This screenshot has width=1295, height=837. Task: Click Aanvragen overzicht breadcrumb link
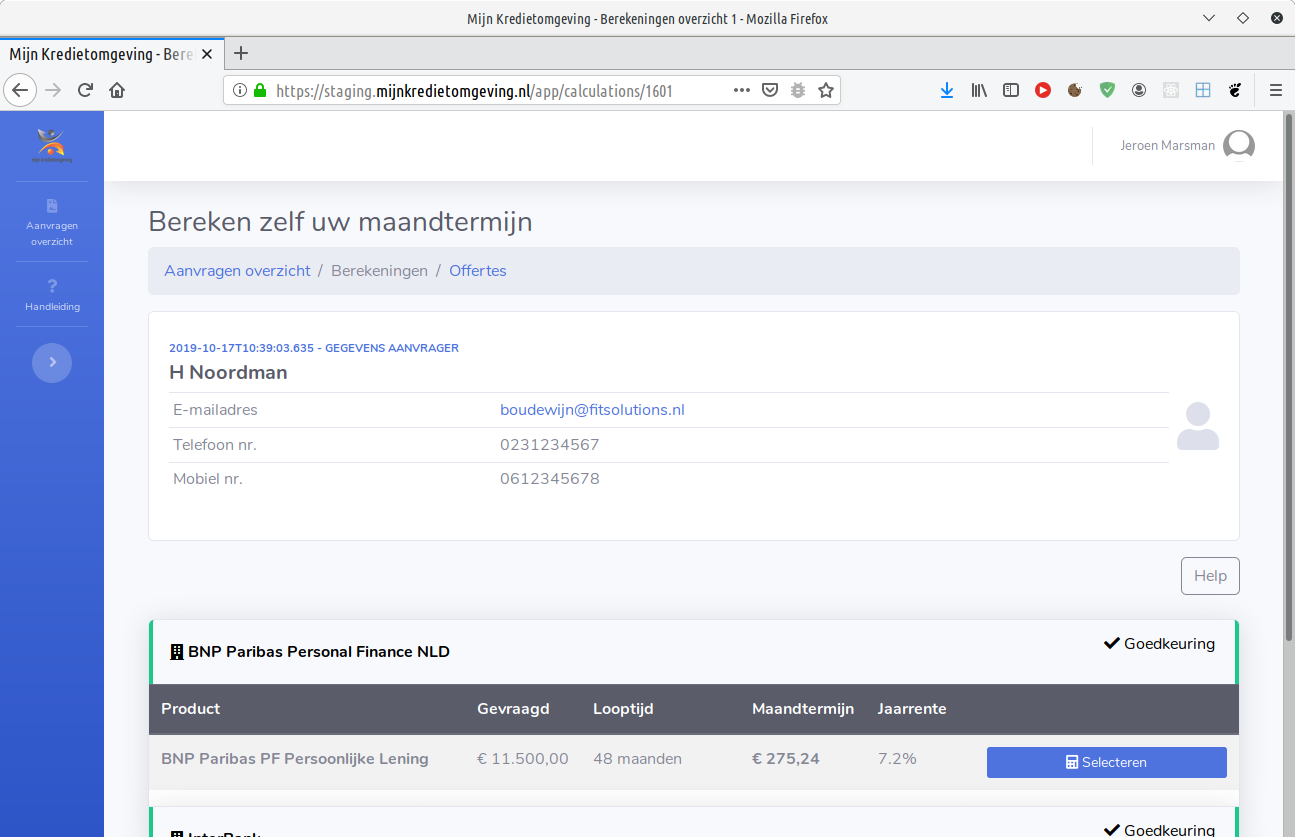237,271
